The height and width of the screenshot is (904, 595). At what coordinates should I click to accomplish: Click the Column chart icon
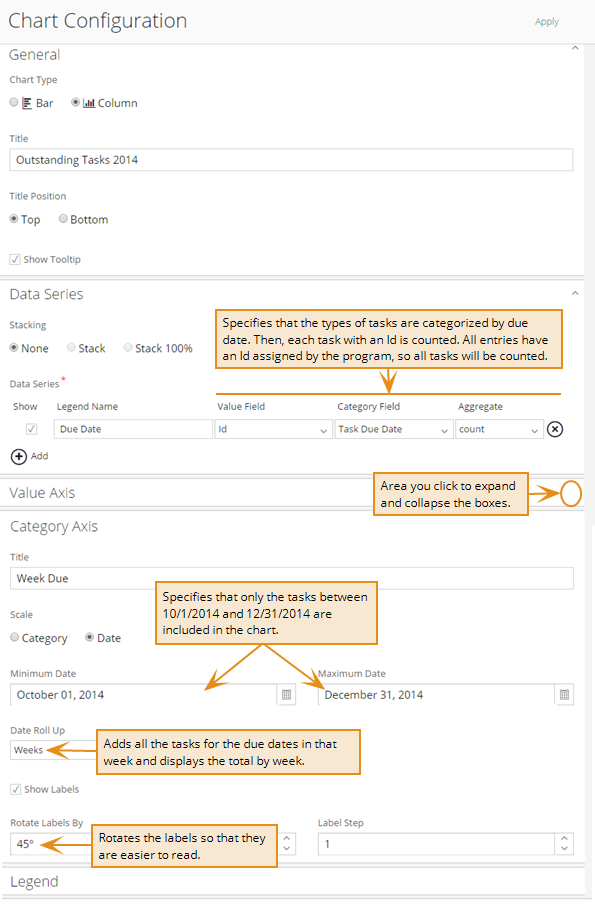[x=89, y=103]
